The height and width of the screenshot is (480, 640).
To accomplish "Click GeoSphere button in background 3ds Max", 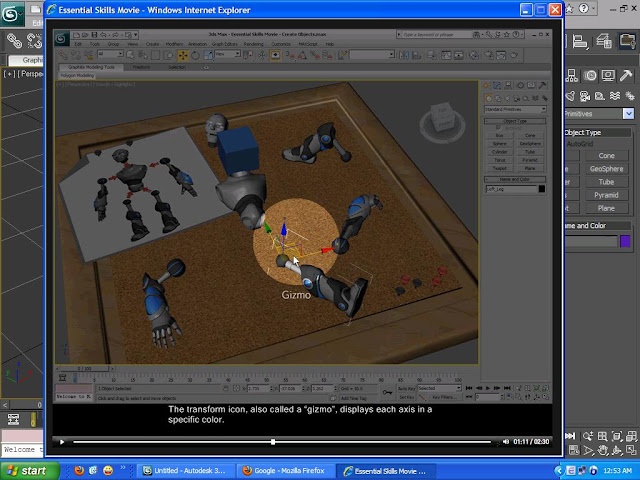I will [x=606, y=169].
